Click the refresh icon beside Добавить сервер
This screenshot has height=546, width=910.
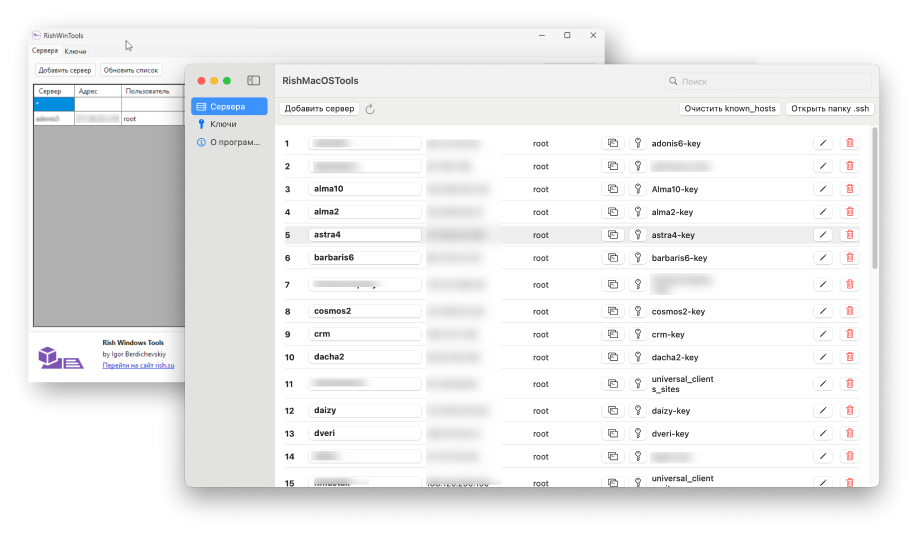coord(370,109)
